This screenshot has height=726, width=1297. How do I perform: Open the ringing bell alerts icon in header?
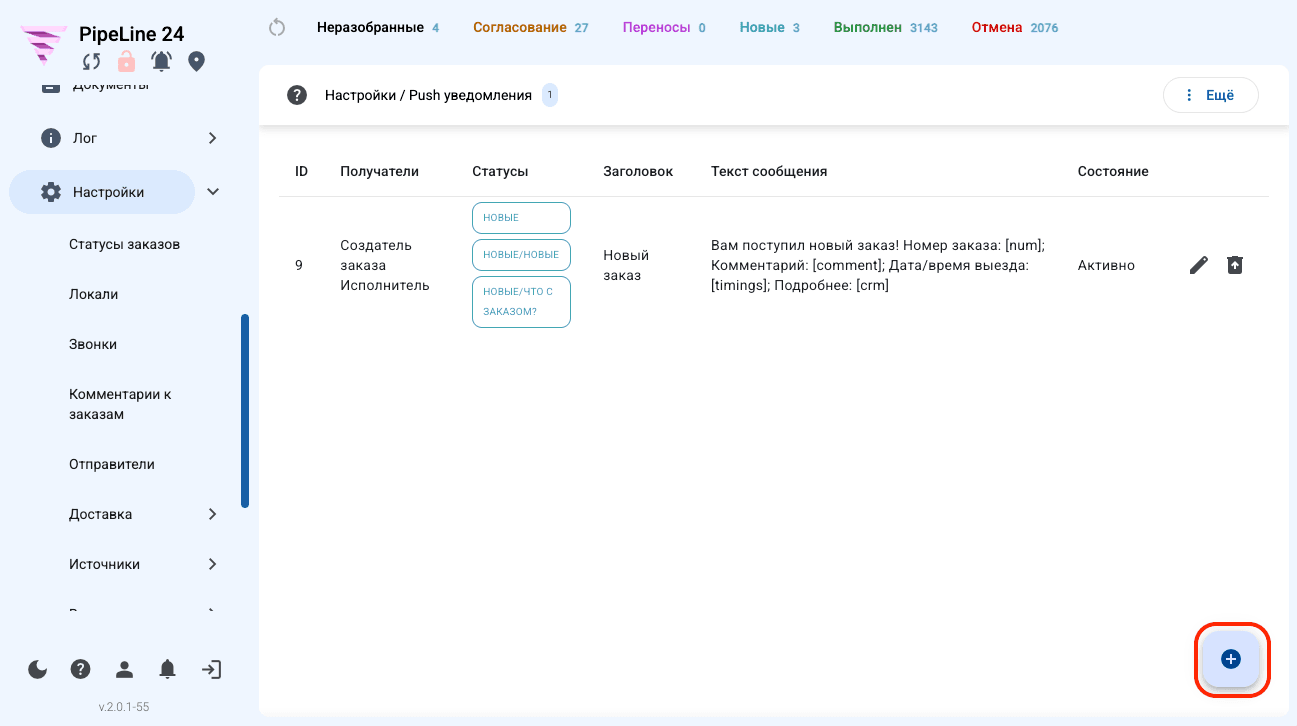pos(161,62)
